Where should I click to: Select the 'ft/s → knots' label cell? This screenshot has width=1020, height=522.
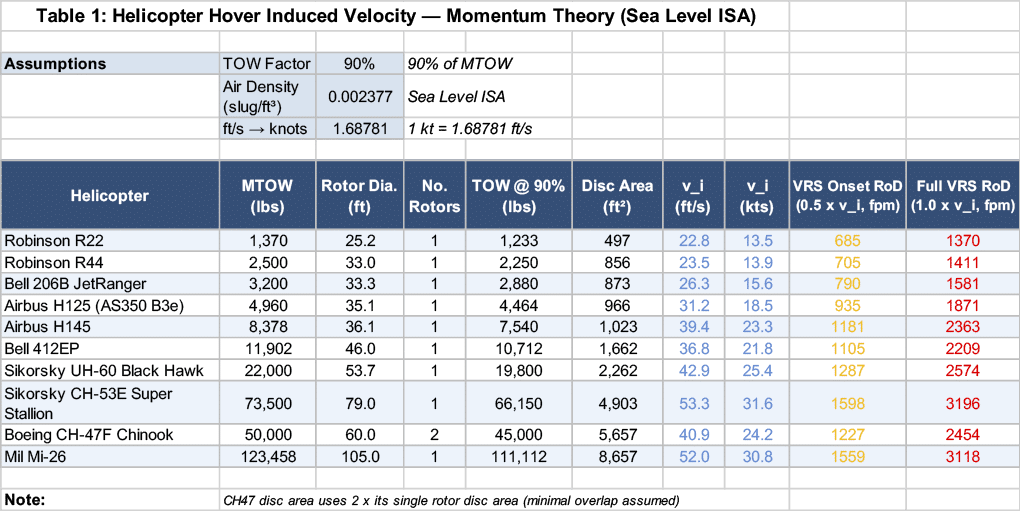pyautogui.click(x=269, y=129)
